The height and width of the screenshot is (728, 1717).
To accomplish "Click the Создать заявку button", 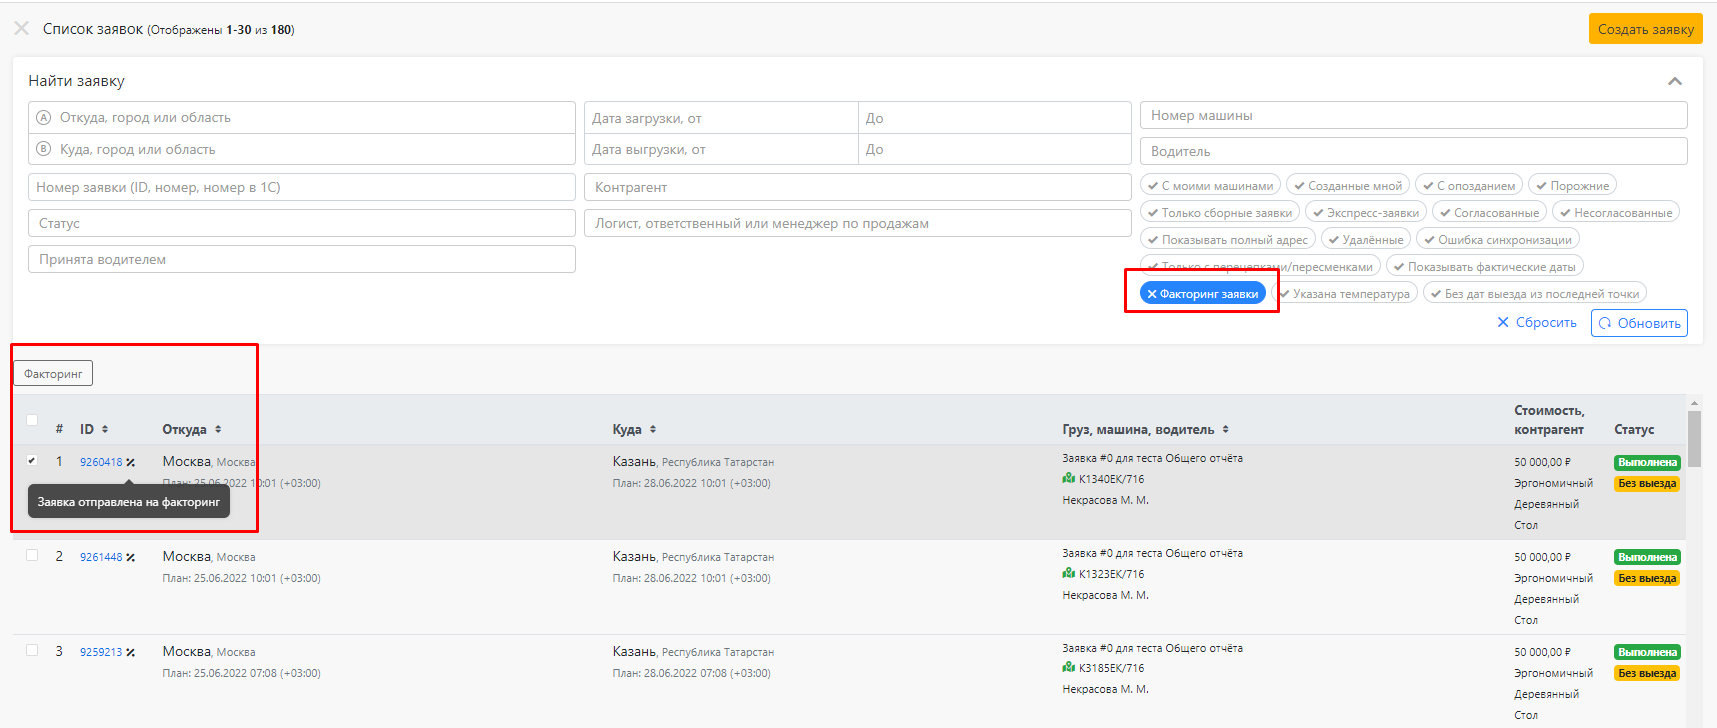I will click(1645, 29).
